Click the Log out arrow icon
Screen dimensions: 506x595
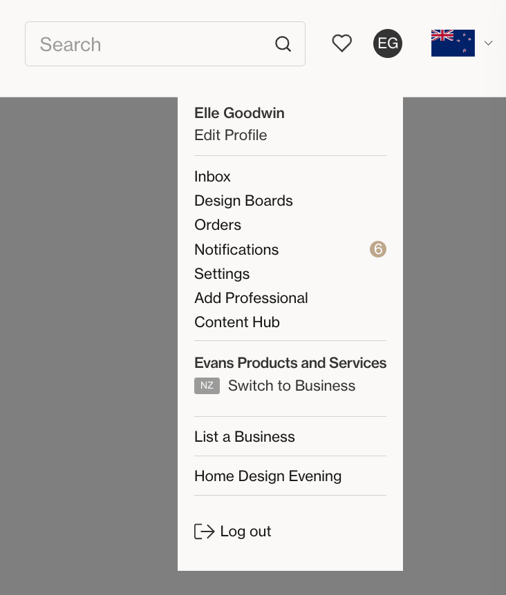click(204, 531)
